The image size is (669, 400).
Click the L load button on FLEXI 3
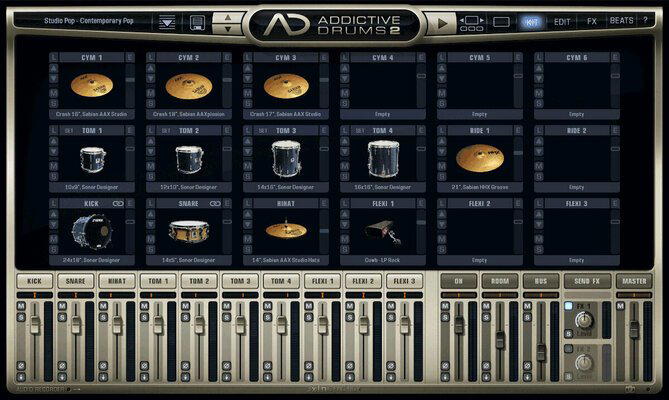click(x=539, y=203)
